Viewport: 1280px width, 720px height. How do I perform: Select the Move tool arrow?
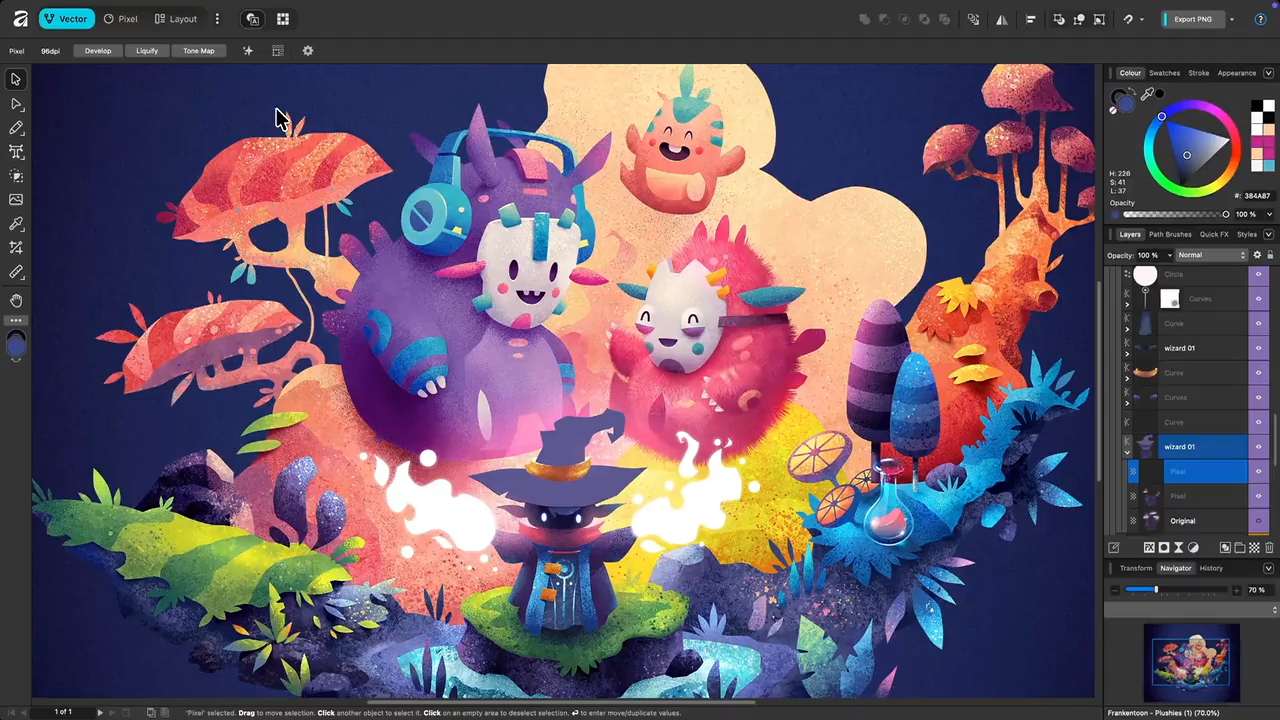click(16, 79)
